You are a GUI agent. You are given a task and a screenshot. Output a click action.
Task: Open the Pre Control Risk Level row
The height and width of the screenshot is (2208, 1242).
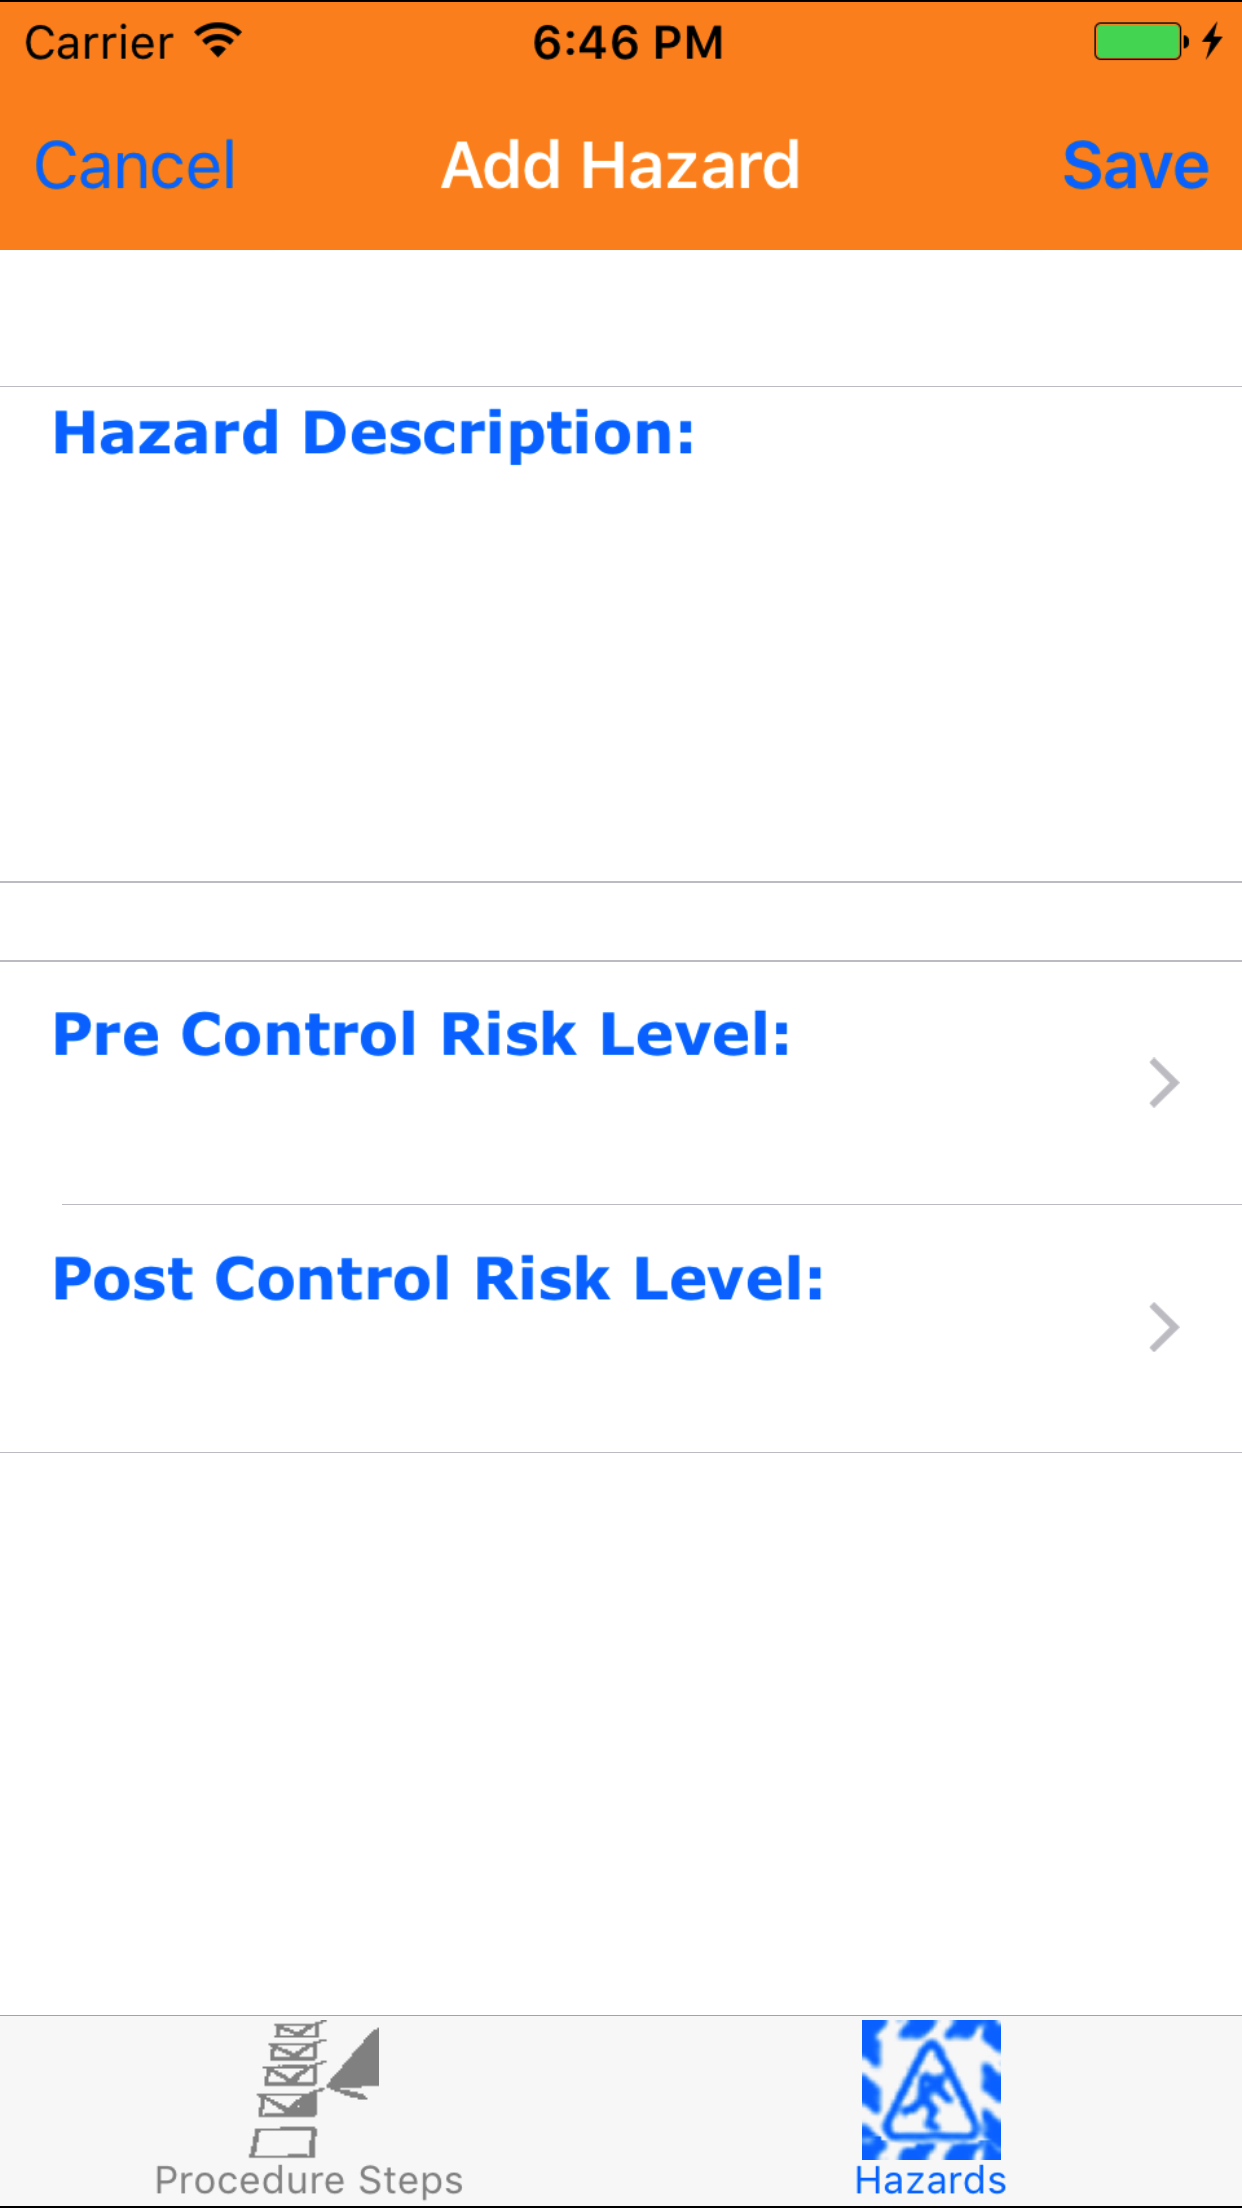pyautogui.click(x=600, y=1083)
